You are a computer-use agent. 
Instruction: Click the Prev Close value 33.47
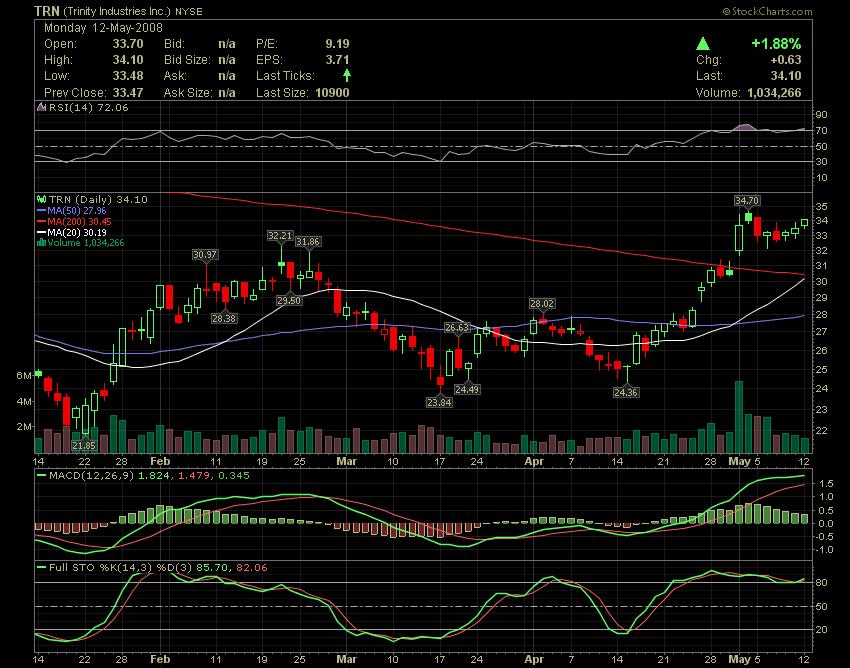128,93
